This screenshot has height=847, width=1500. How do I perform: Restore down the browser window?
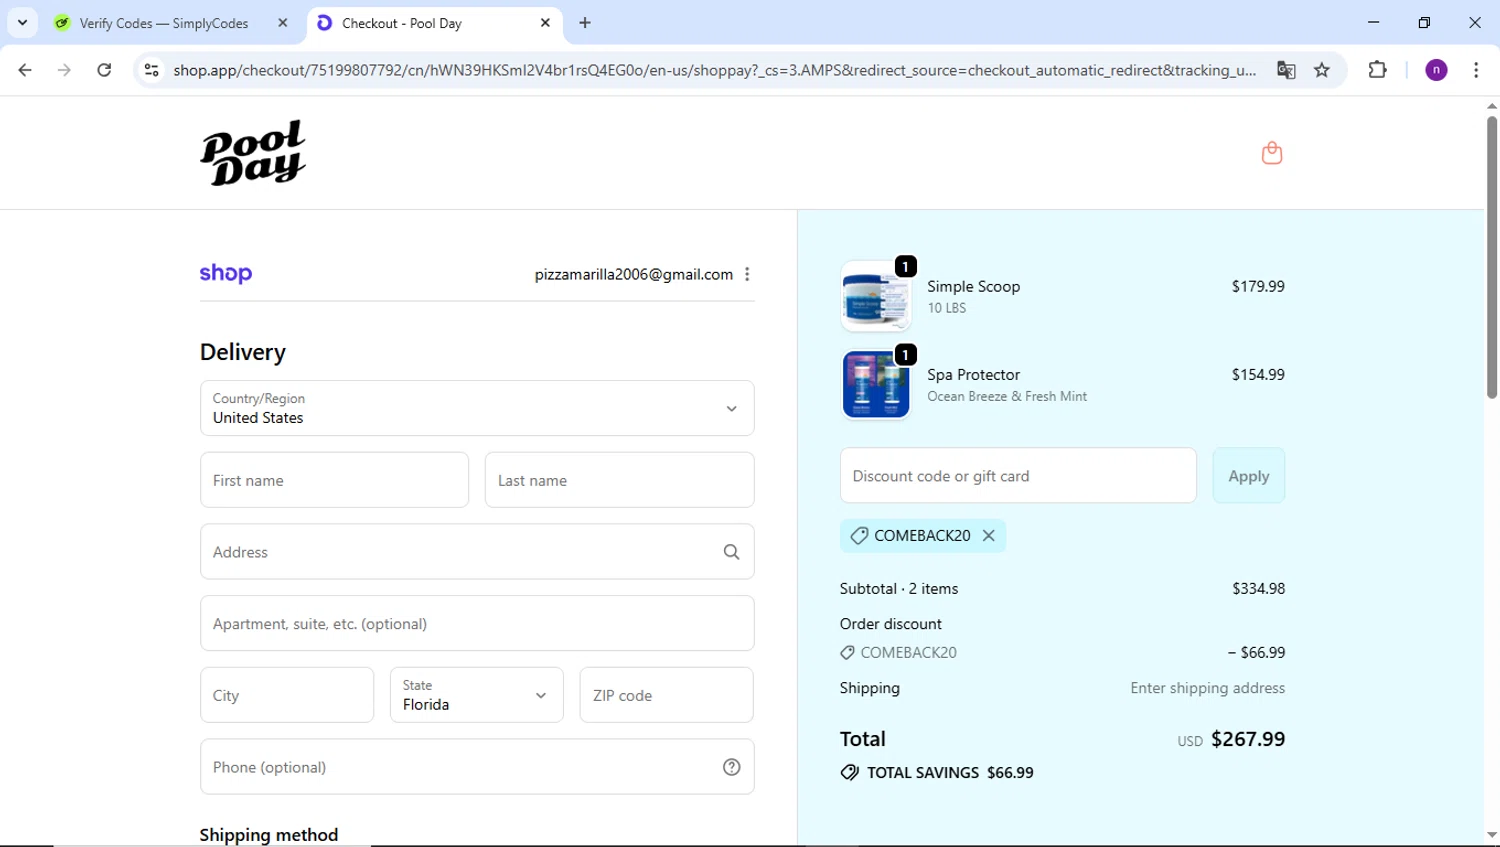pos(1424,22)
